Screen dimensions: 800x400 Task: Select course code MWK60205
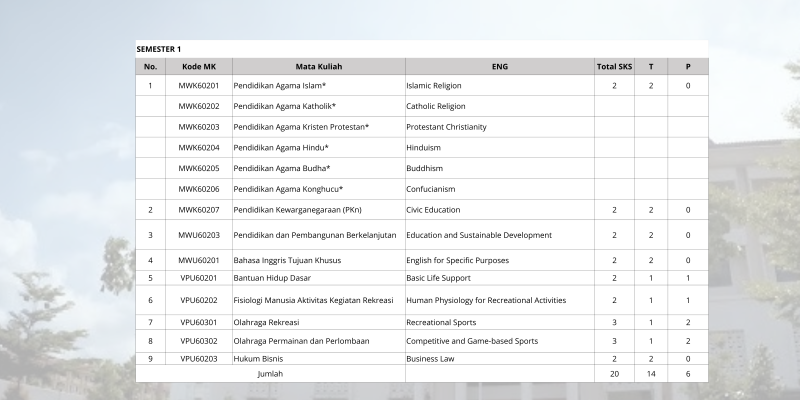pyautogui.click(x=199, y=168)
